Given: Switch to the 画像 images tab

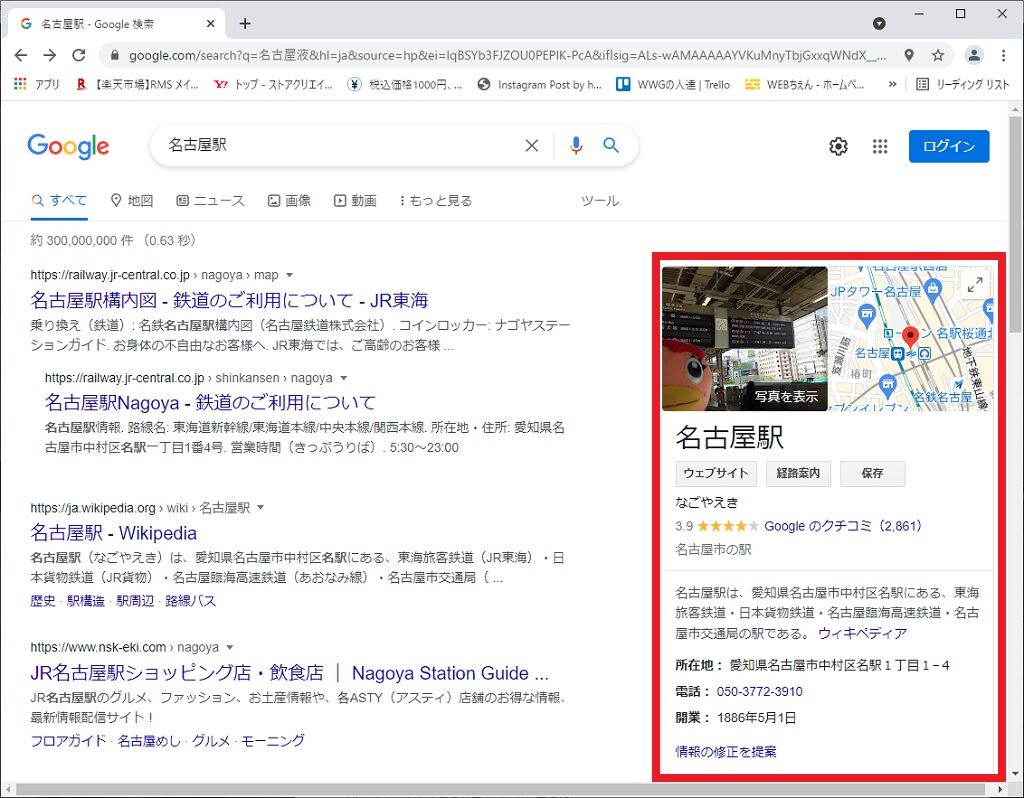Looking at the screenshot, I should [289, 201].
